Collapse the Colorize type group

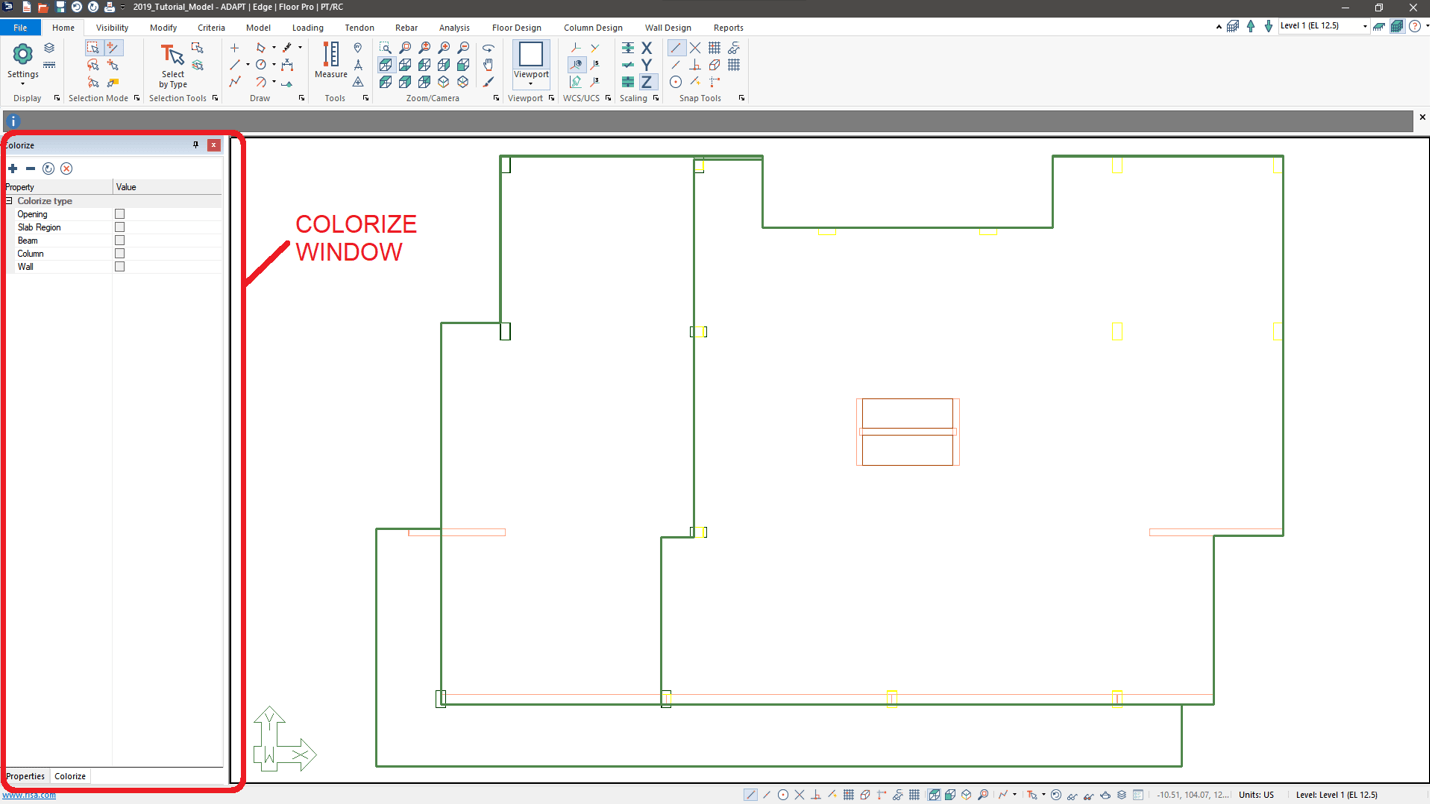coord(9,201)
